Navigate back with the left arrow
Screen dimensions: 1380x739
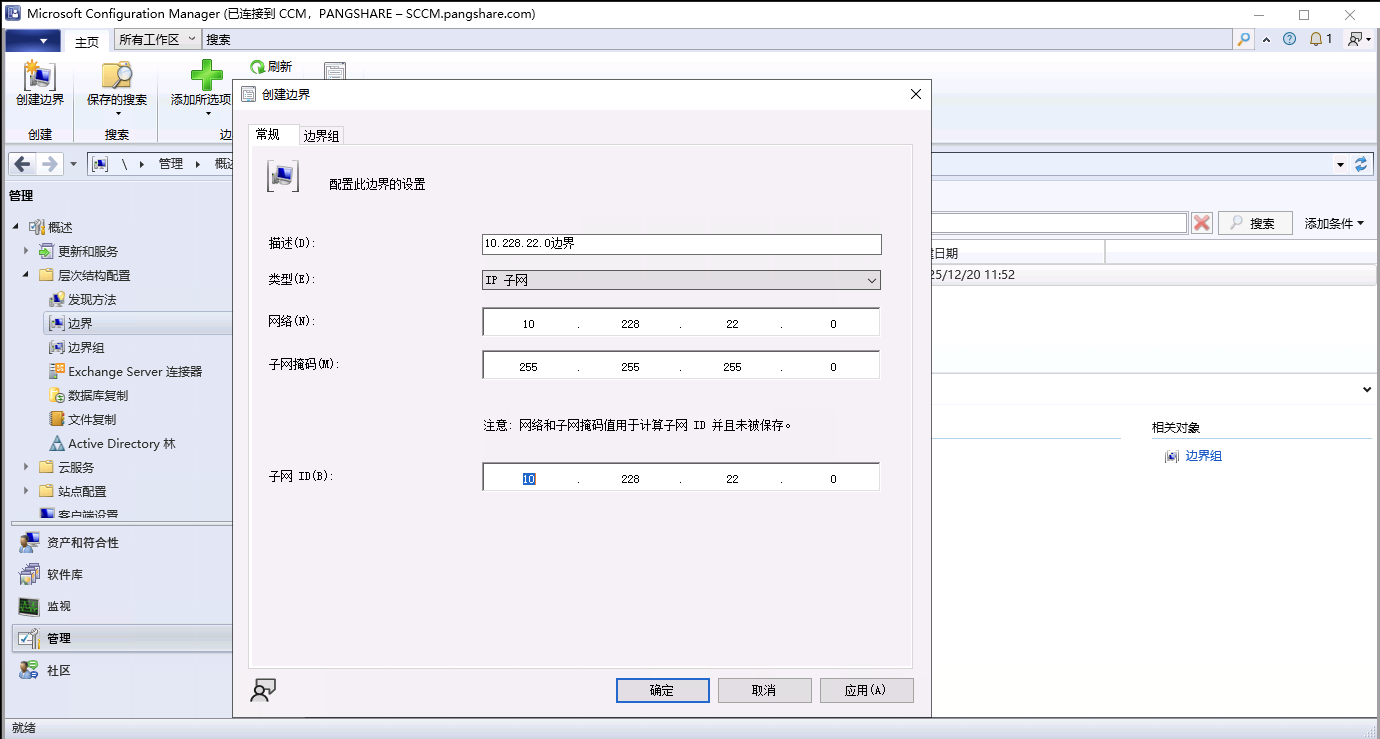click(23, 164)
